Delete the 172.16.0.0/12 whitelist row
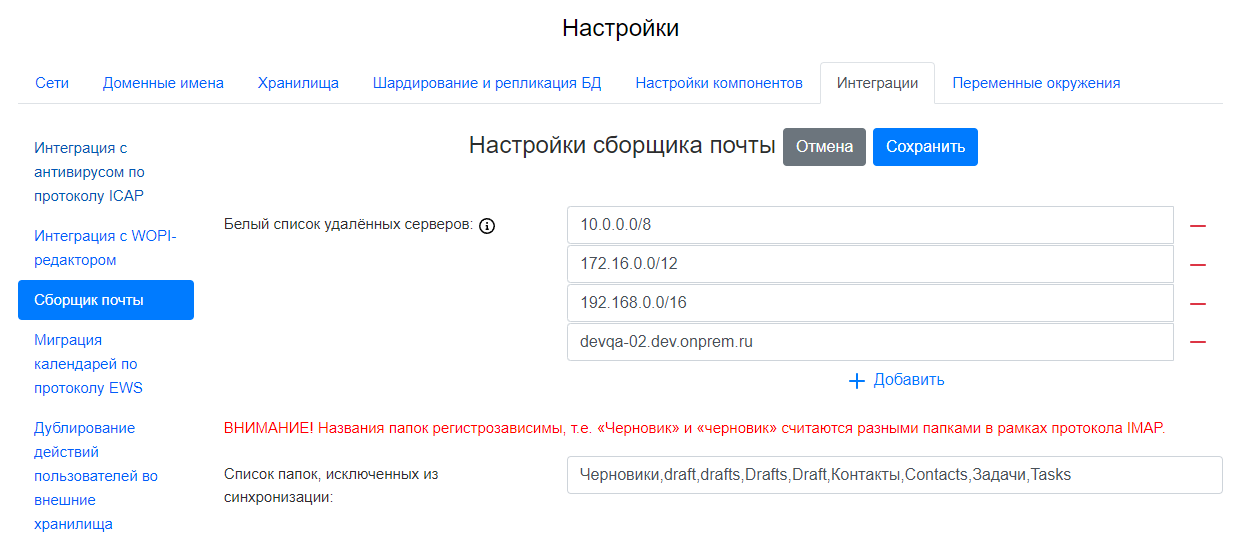Screen dimensions: 1250x560 [x=1197, y=265]
